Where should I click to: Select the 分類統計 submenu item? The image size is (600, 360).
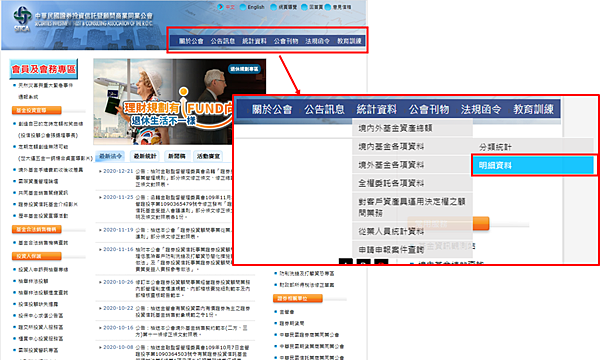tap(533, 147)
